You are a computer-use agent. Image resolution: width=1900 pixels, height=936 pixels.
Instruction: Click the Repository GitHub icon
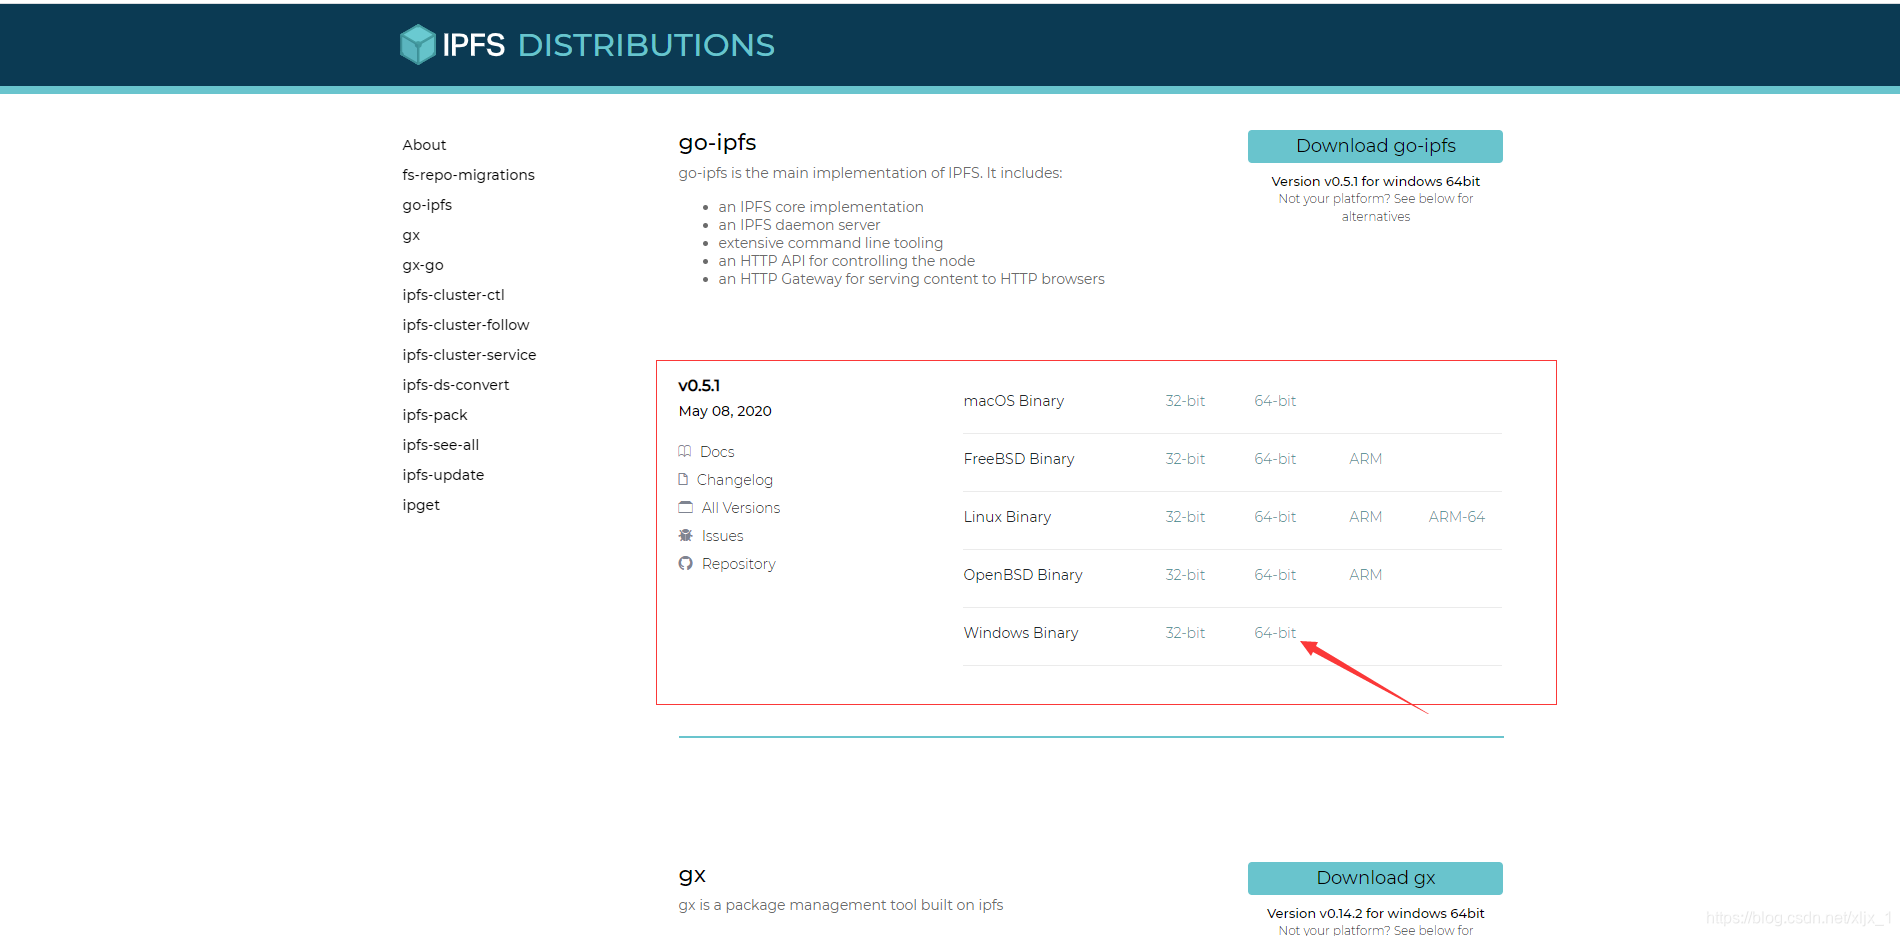point(685,563)
